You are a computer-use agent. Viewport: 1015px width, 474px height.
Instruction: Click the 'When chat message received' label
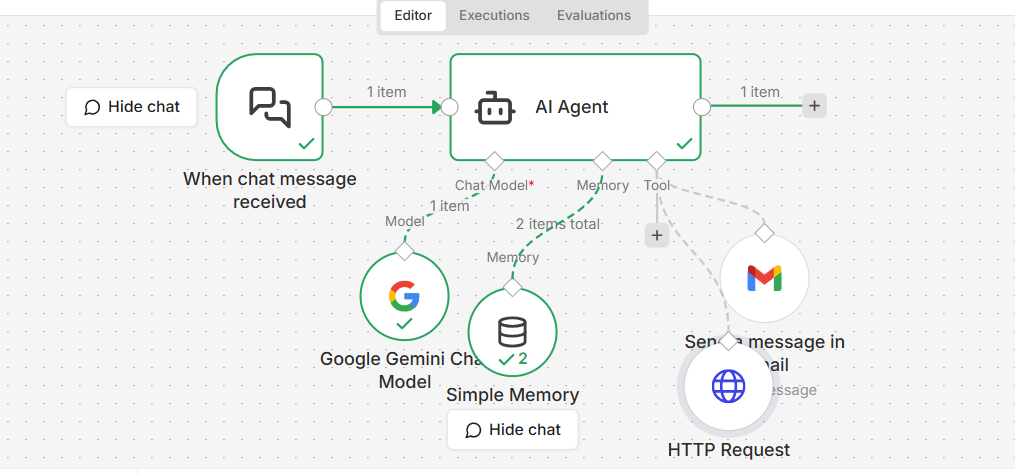269,190
